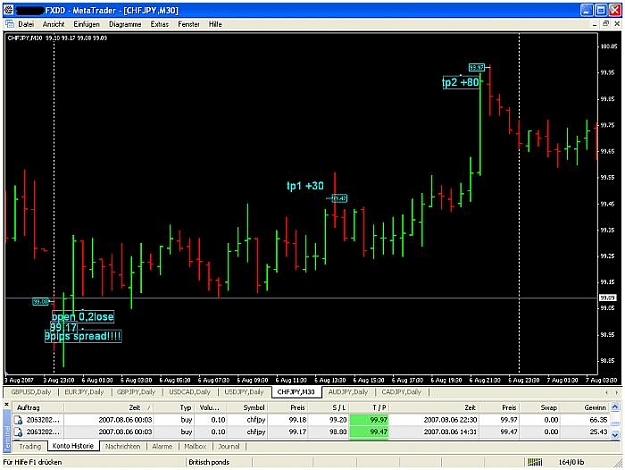625x470 pixels.
Task: Select the '9pips spread!!!!' chart label
Action: [83, 336]
